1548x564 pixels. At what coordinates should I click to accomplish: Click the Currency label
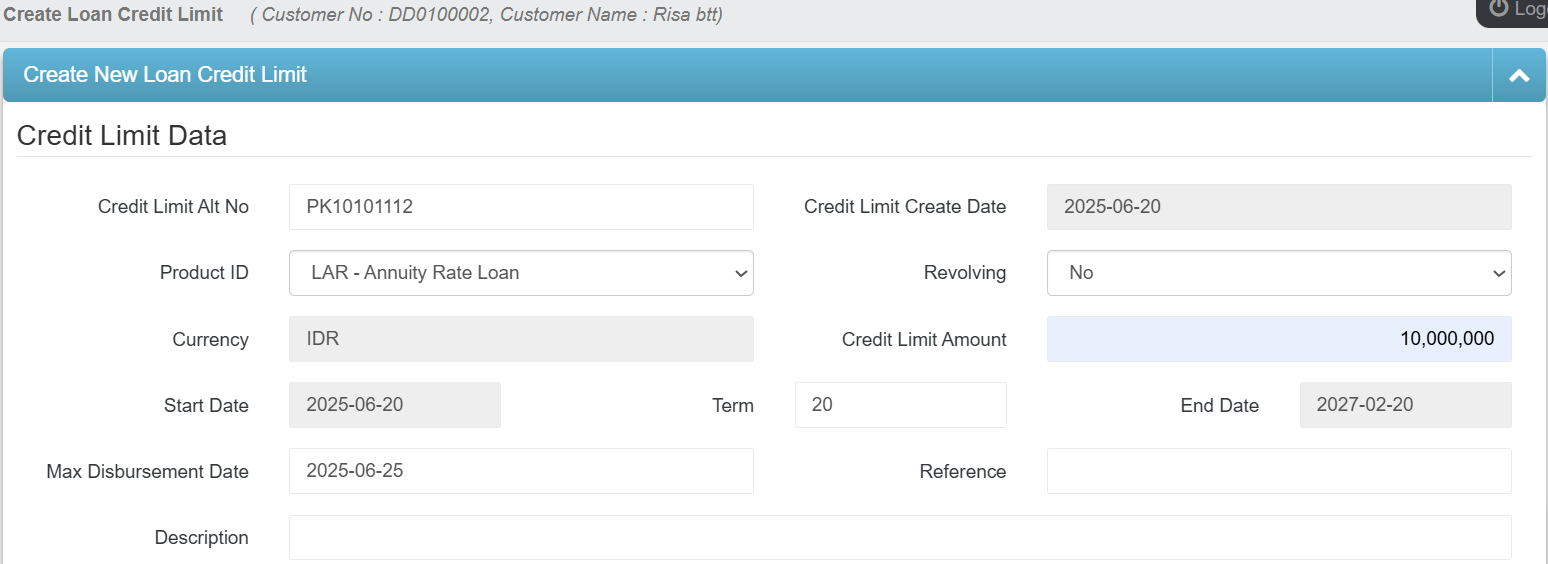pos(210,339)
